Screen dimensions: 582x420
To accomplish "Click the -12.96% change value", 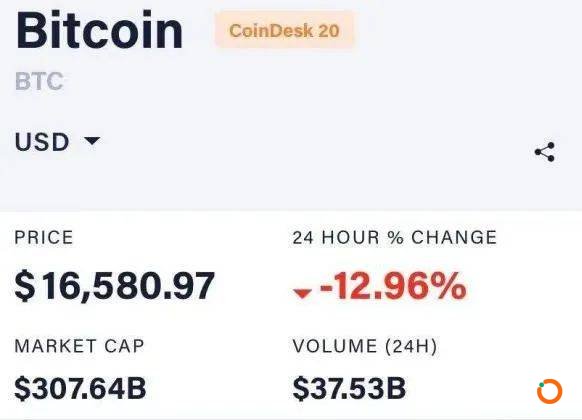I will [393, 285].
